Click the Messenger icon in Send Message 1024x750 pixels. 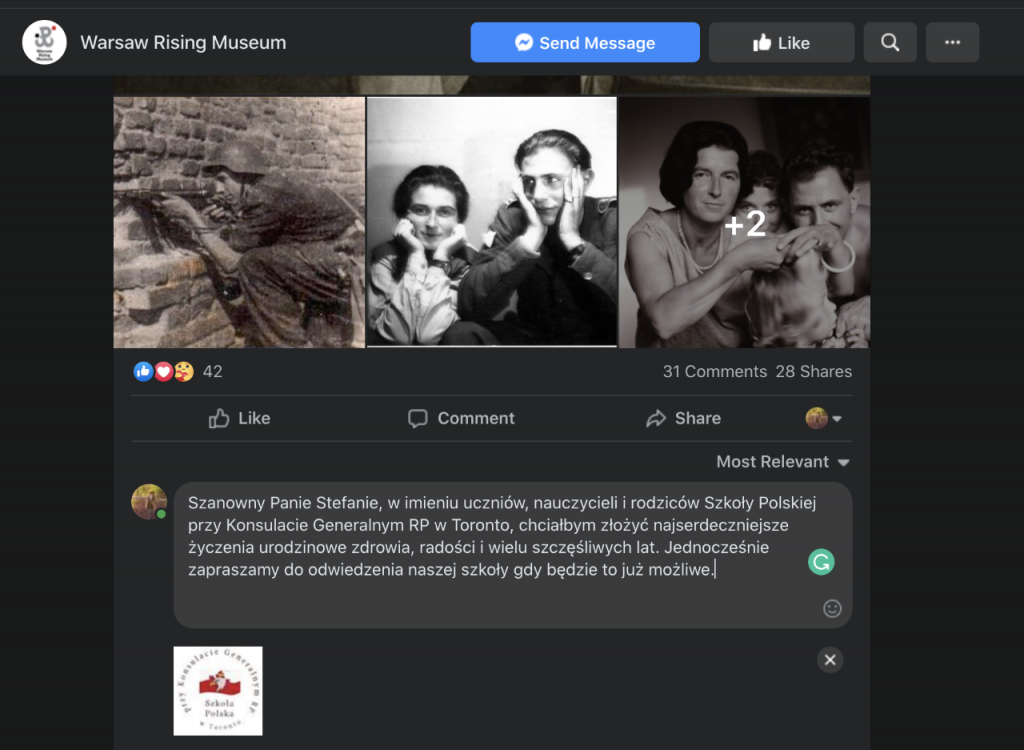coord(524,42)
